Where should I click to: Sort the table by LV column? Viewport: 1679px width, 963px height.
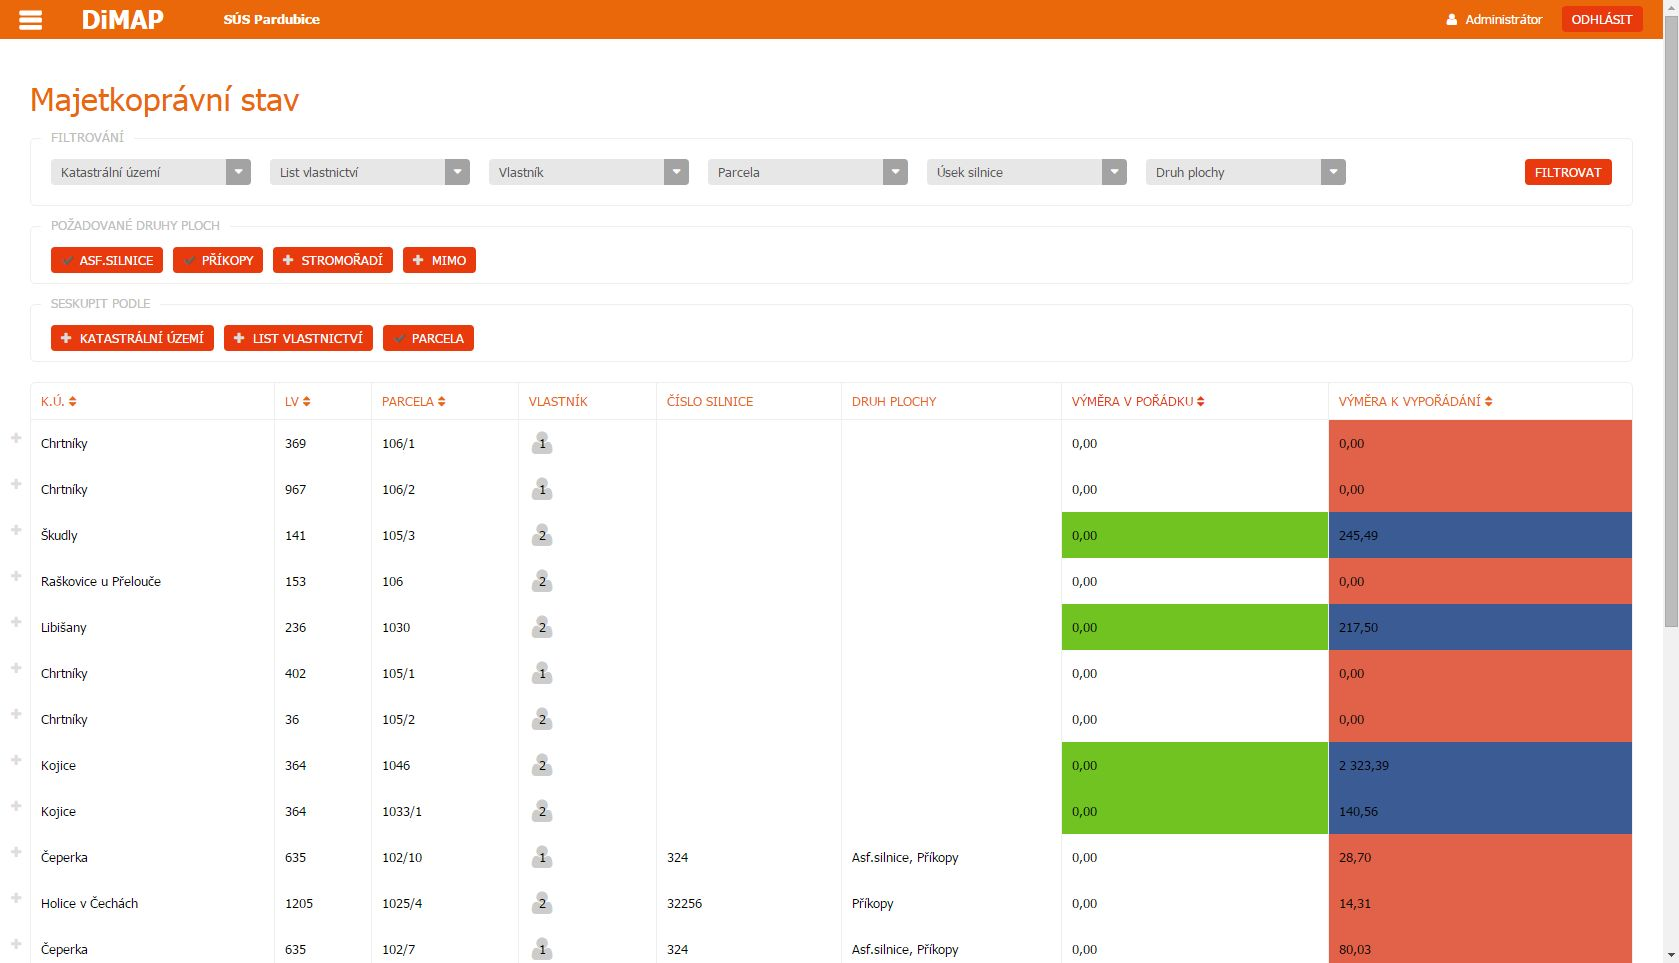(x=298, y=401)
